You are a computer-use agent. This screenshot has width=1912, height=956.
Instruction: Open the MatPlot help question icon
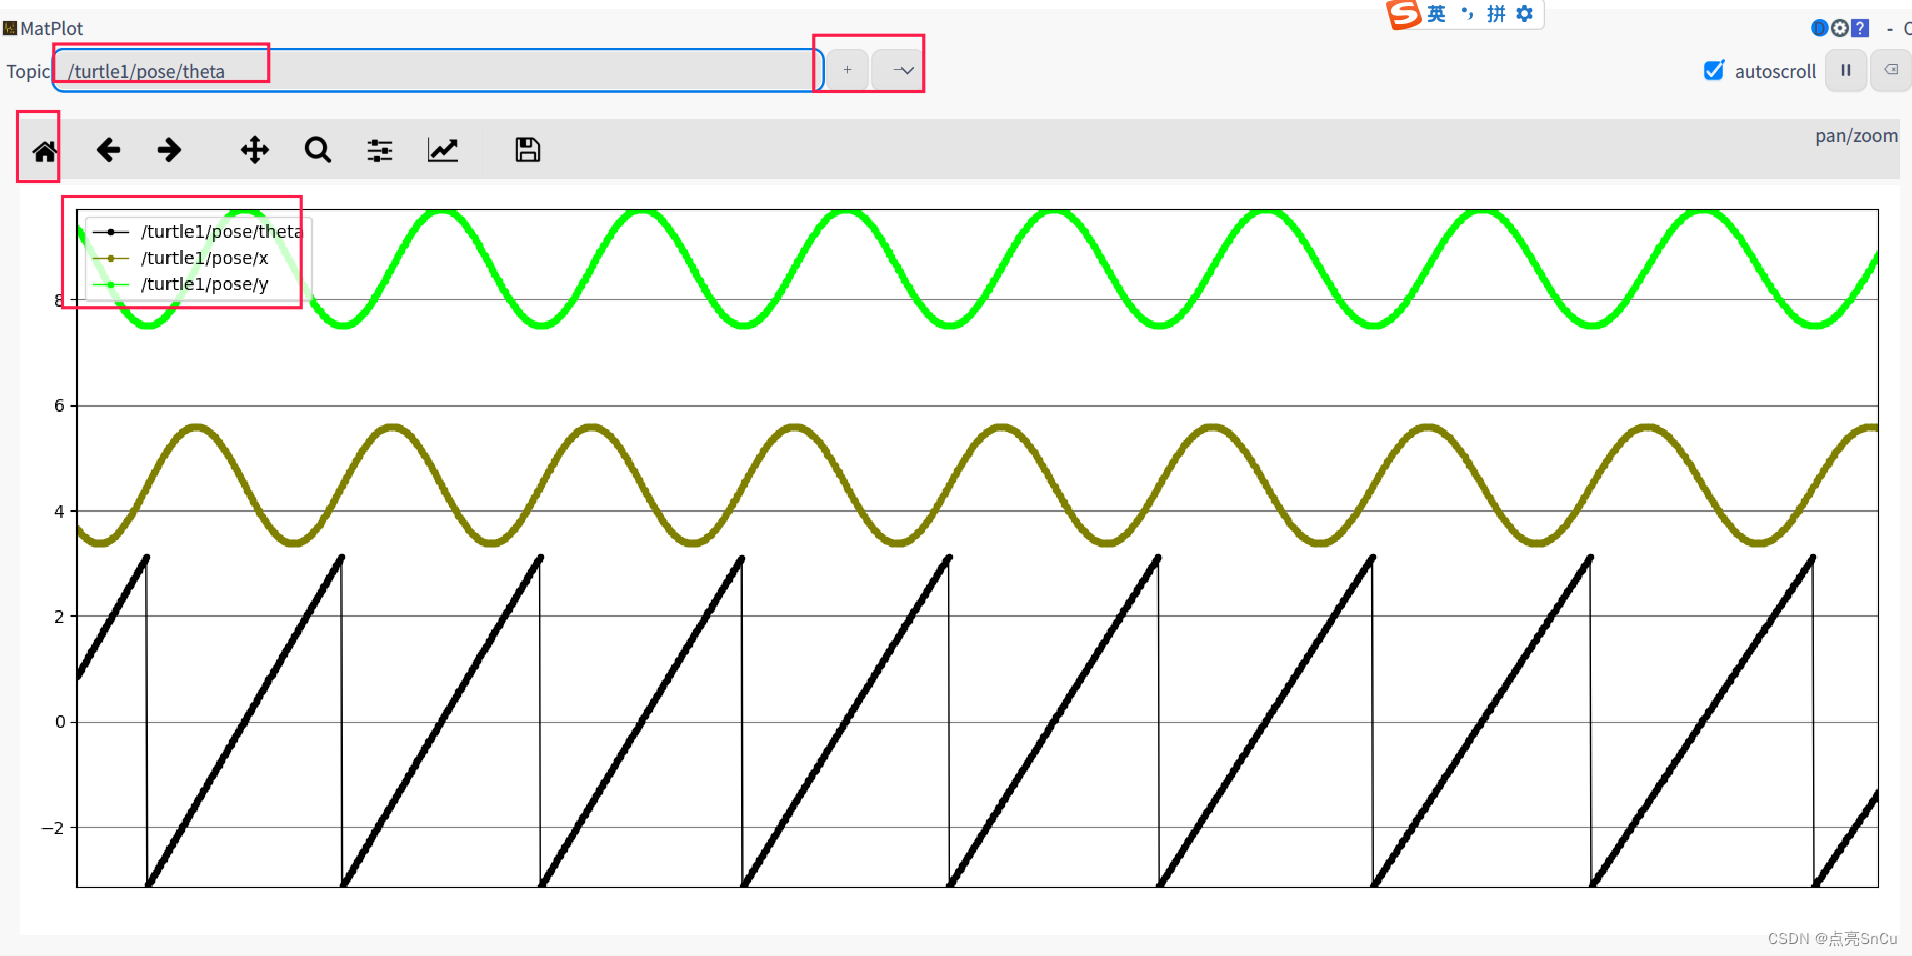click(1860, 28)
